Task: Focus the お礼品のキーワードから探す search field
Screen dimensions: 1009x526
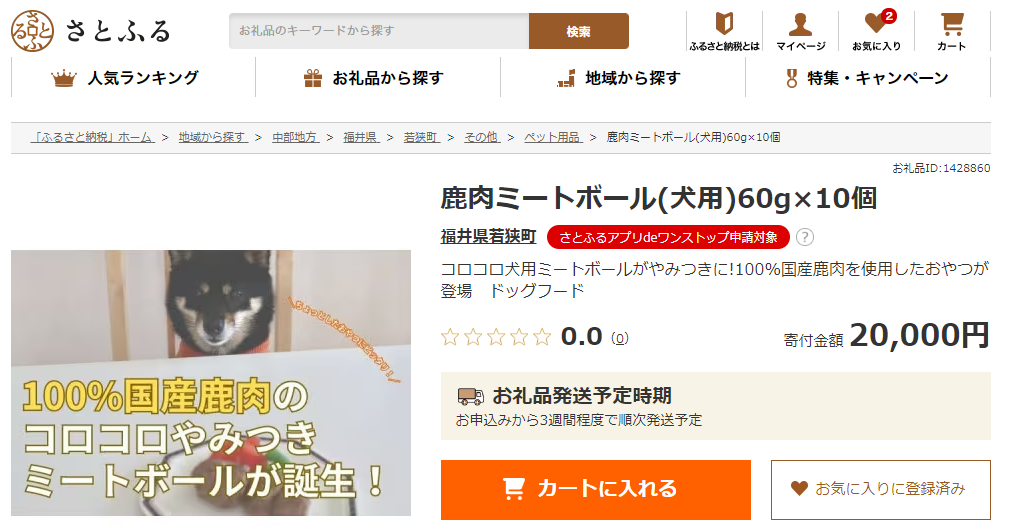Action: tap(379, 31)
